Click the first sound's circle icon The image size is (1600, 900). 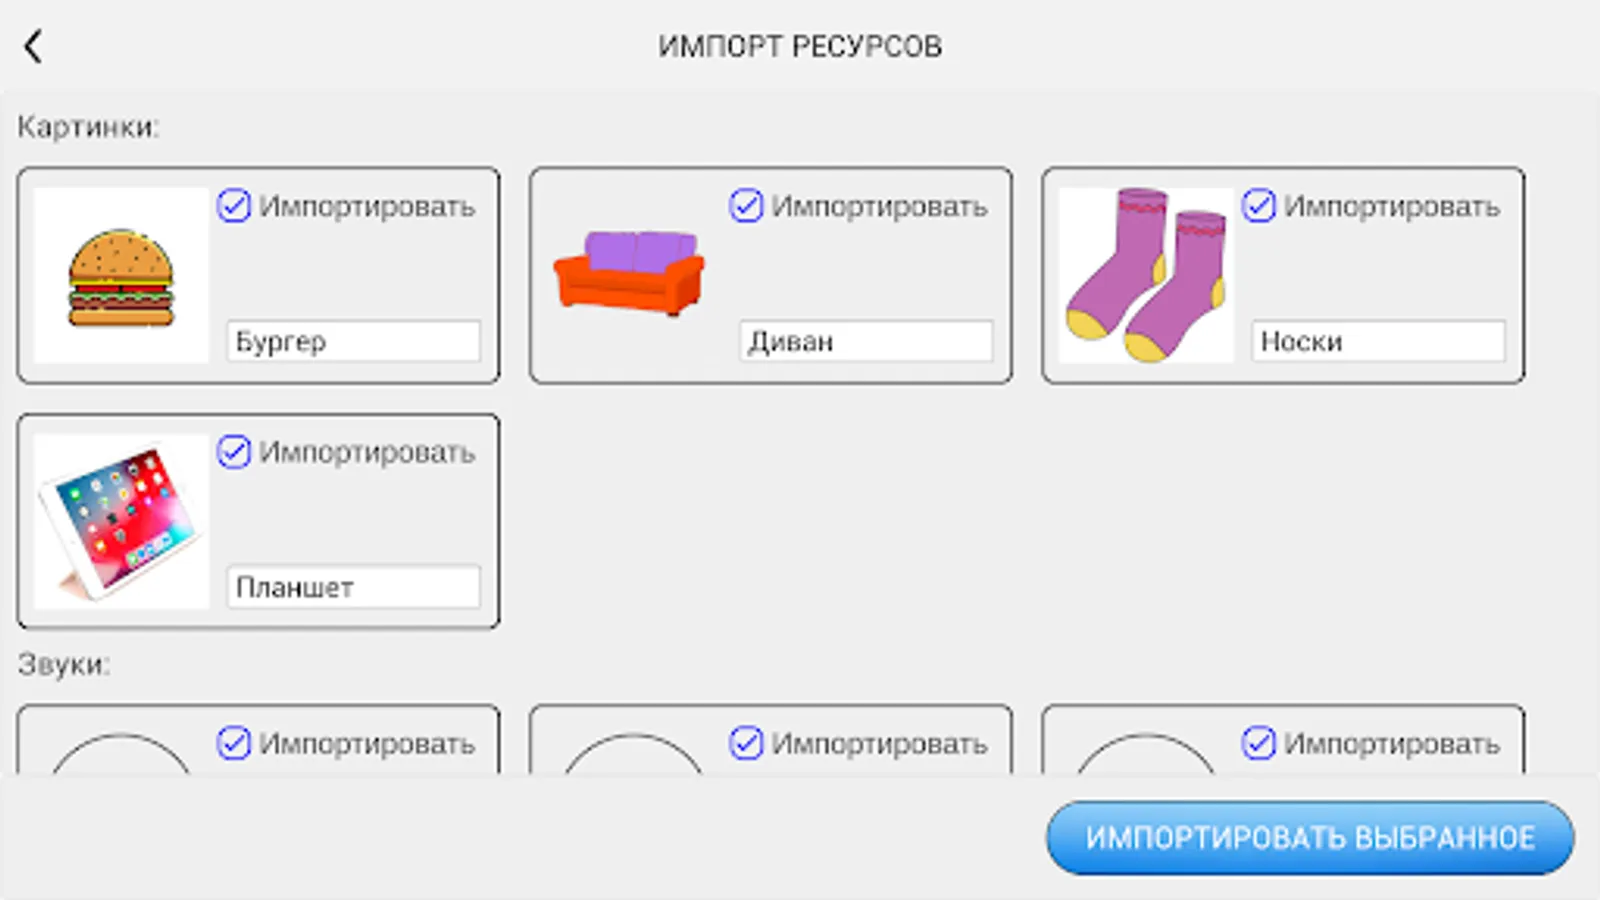point(121,754)
